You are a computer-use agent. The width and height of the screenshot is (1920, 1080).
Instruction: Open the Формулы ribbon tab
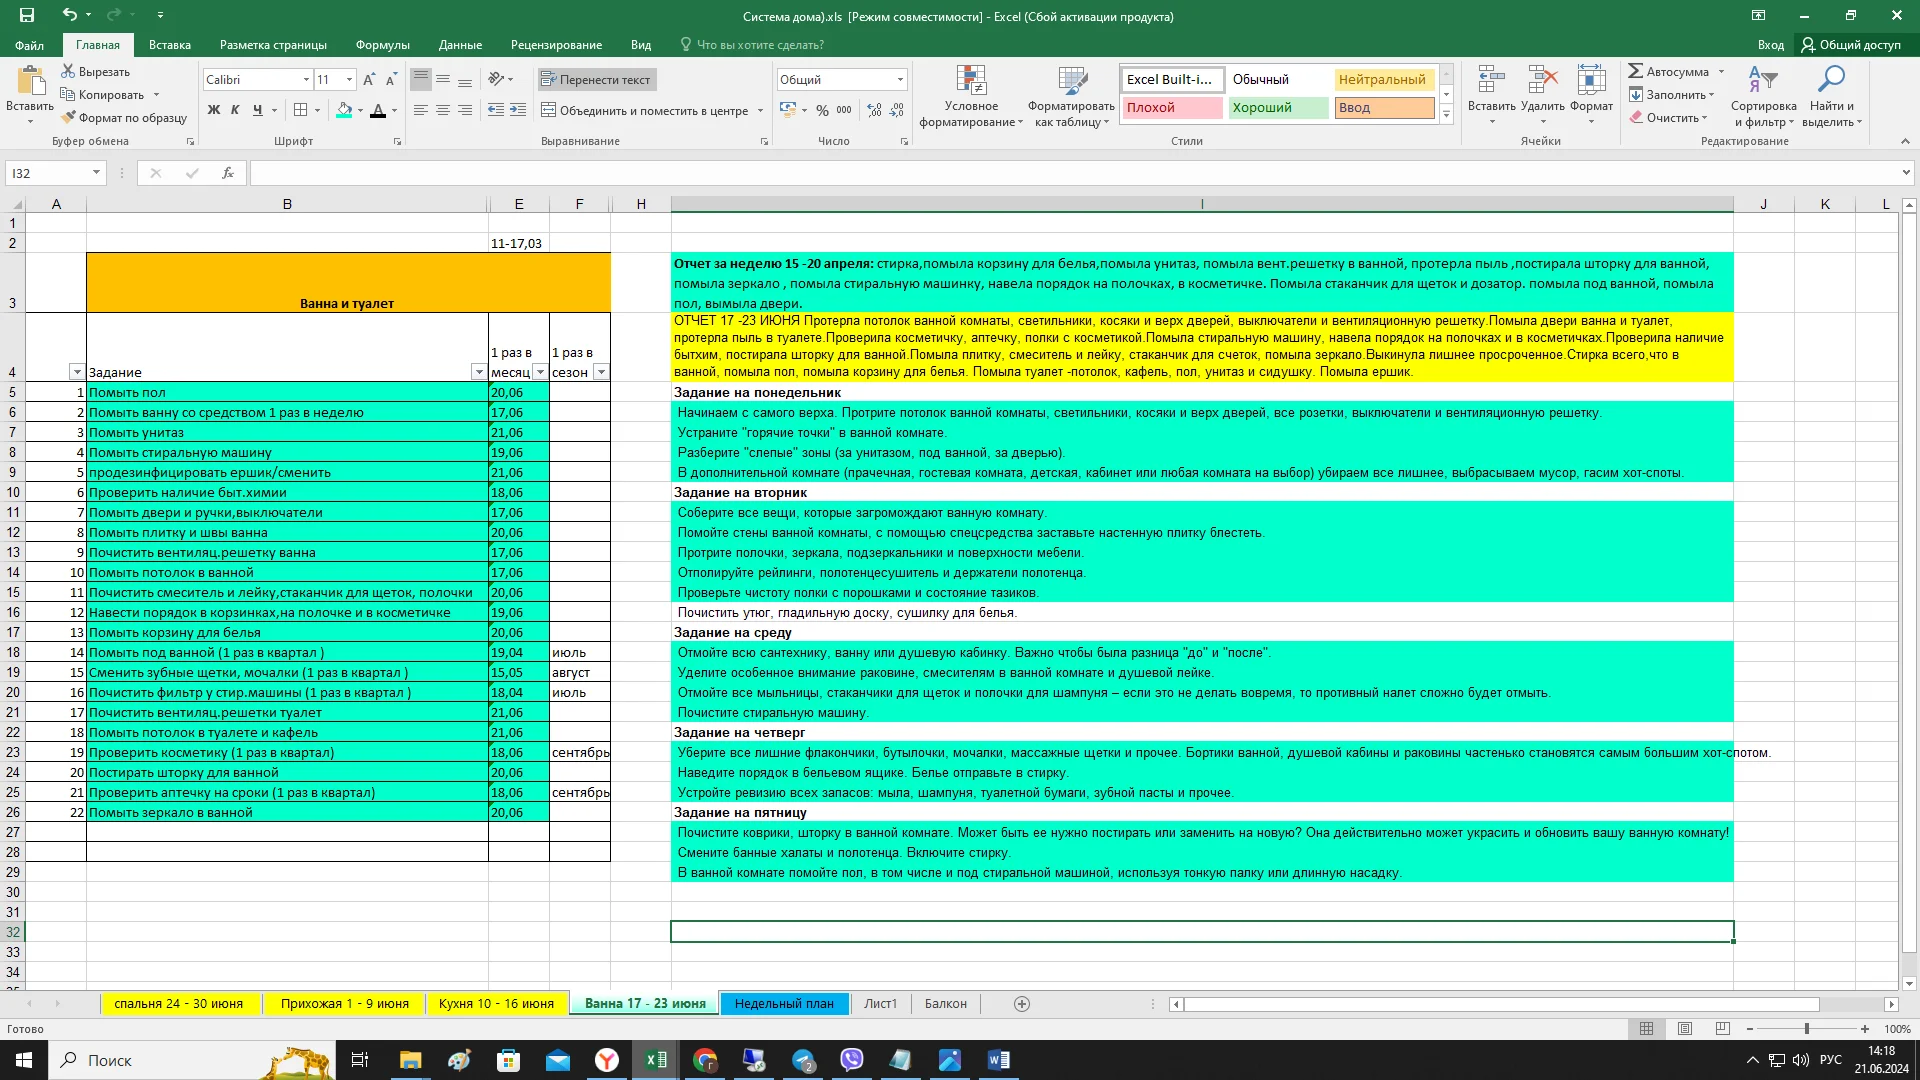pos(382,45)
